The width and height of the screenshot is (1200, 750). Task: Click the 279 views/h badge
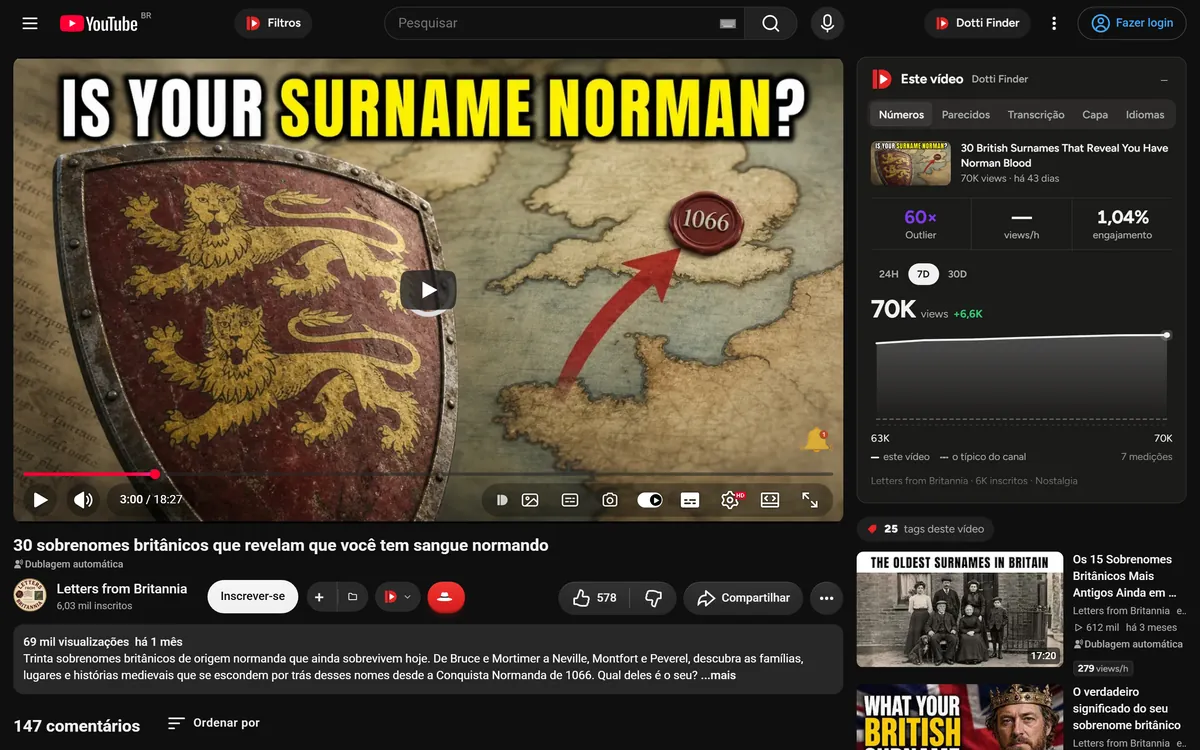[x=1102, y=668]
